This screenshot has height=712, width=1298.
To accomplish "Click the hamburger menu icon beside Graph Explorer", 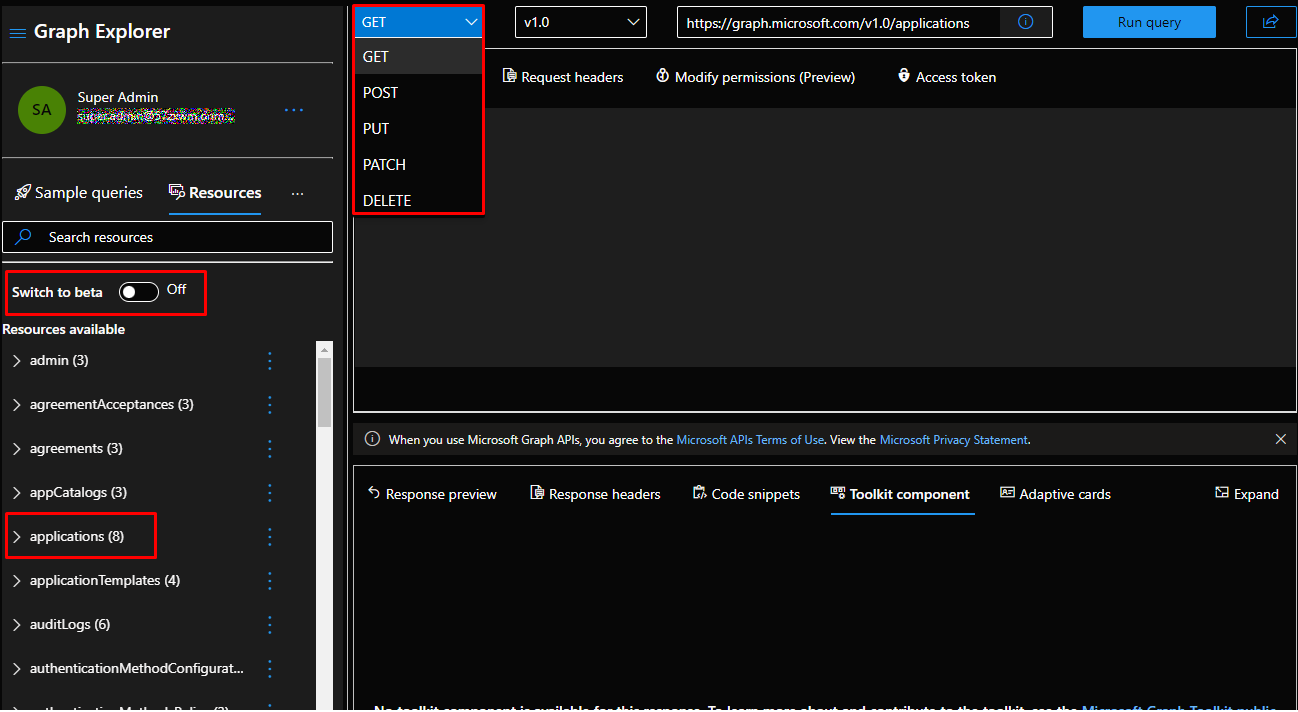I will pyautogui.click(x=18, y=33).
